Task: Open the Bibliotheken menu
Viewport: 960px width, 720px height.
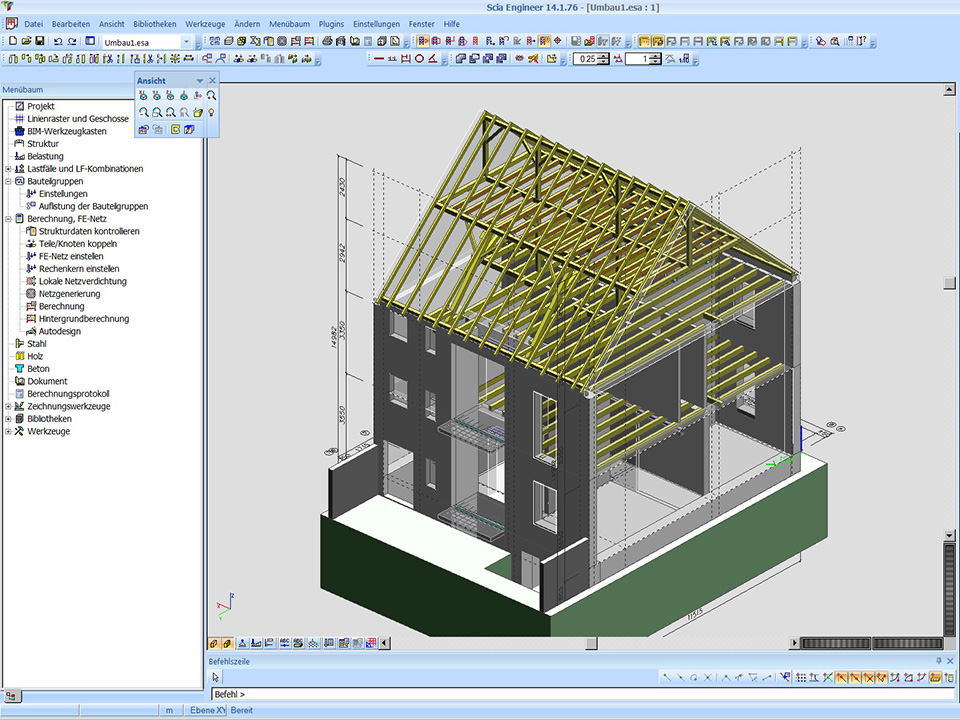Action: [154, 23]
